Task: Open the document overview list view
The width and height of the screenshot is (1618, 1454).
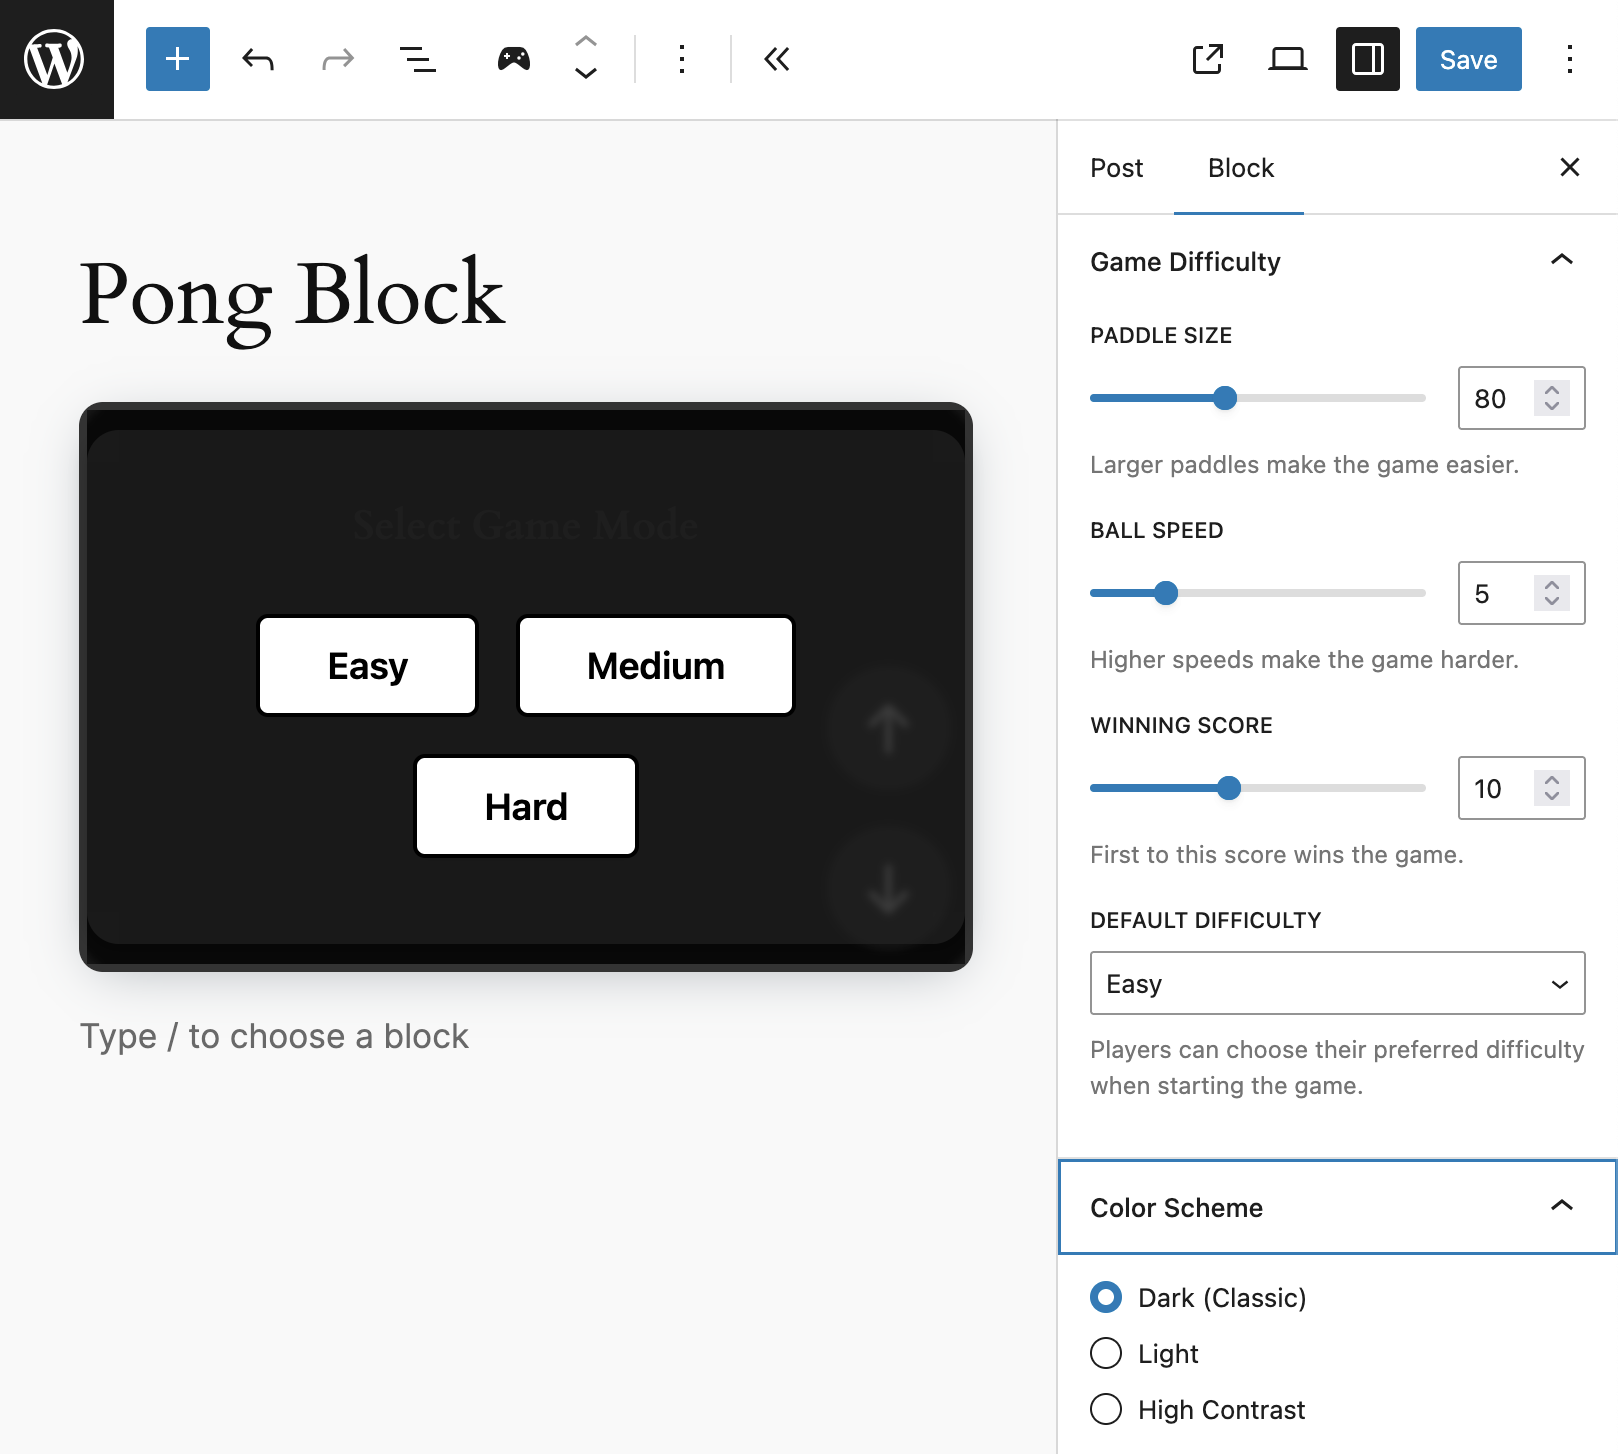Action: (418, 59)
